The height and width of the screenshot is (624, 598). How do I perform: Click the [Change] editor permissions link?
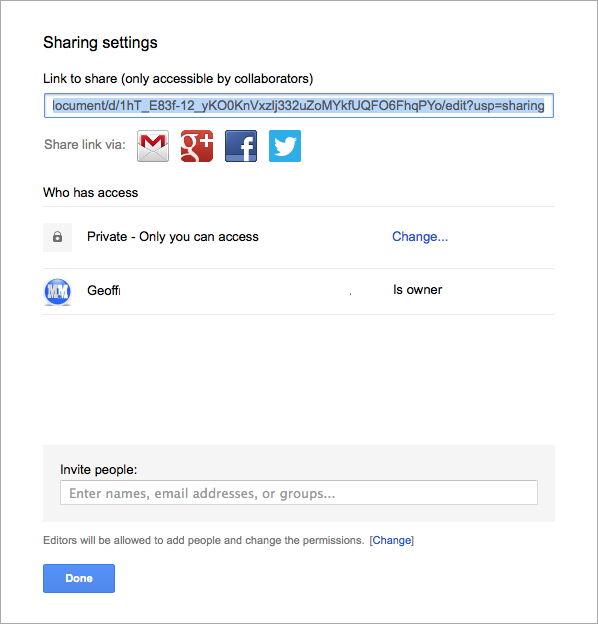(x=392, y=540)
